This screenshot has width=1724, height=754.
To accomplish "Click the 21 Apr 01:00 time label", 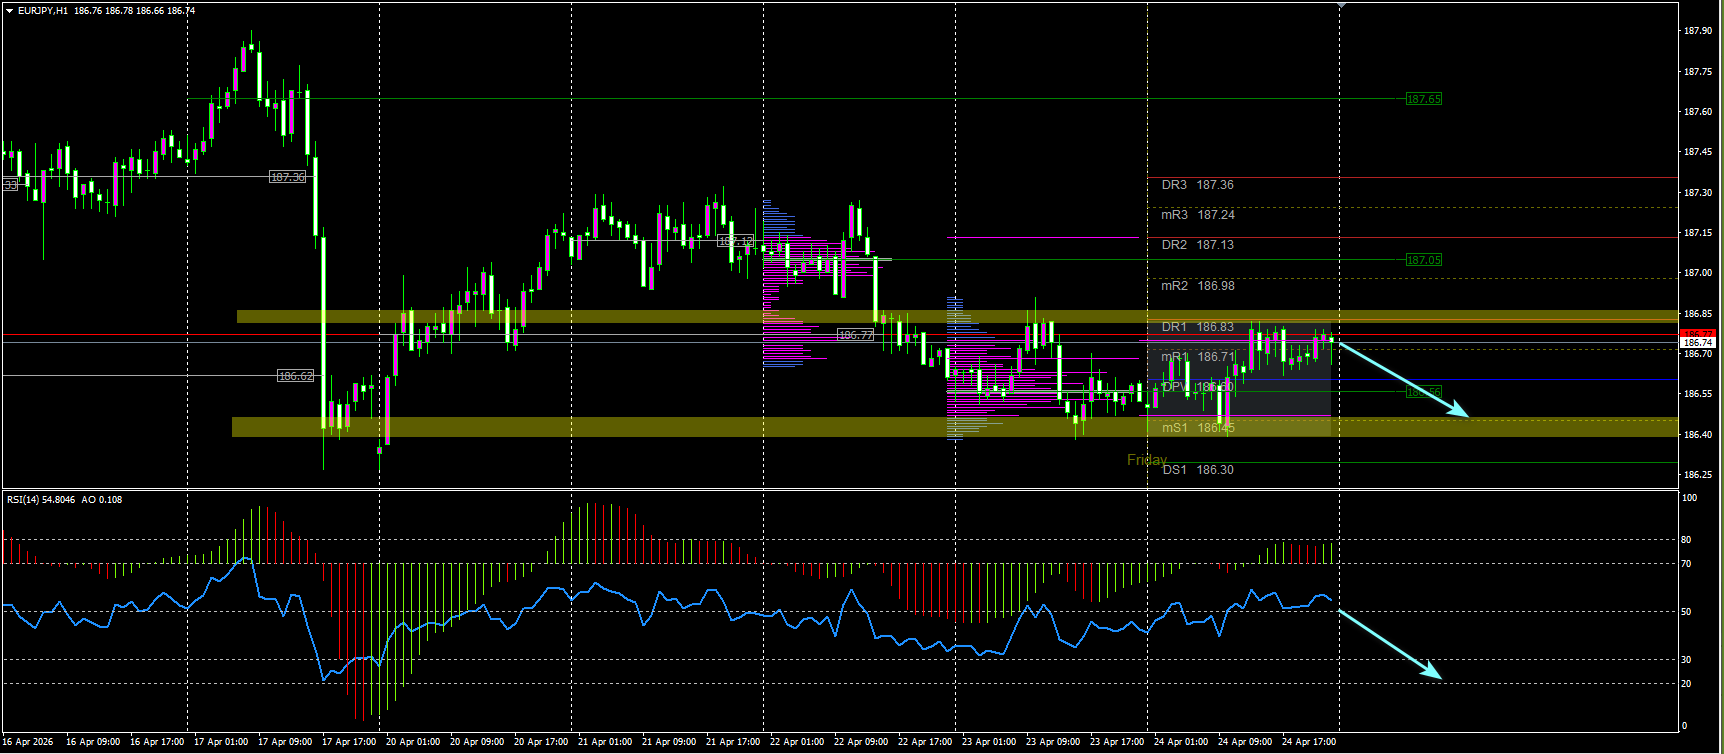I will 605,742.
